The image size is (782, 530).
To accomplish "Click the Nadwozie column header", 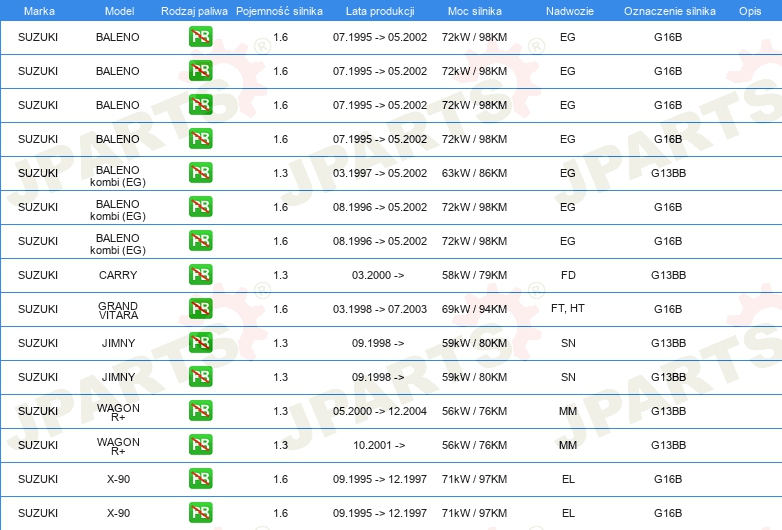I will click(x=570, y=11).
